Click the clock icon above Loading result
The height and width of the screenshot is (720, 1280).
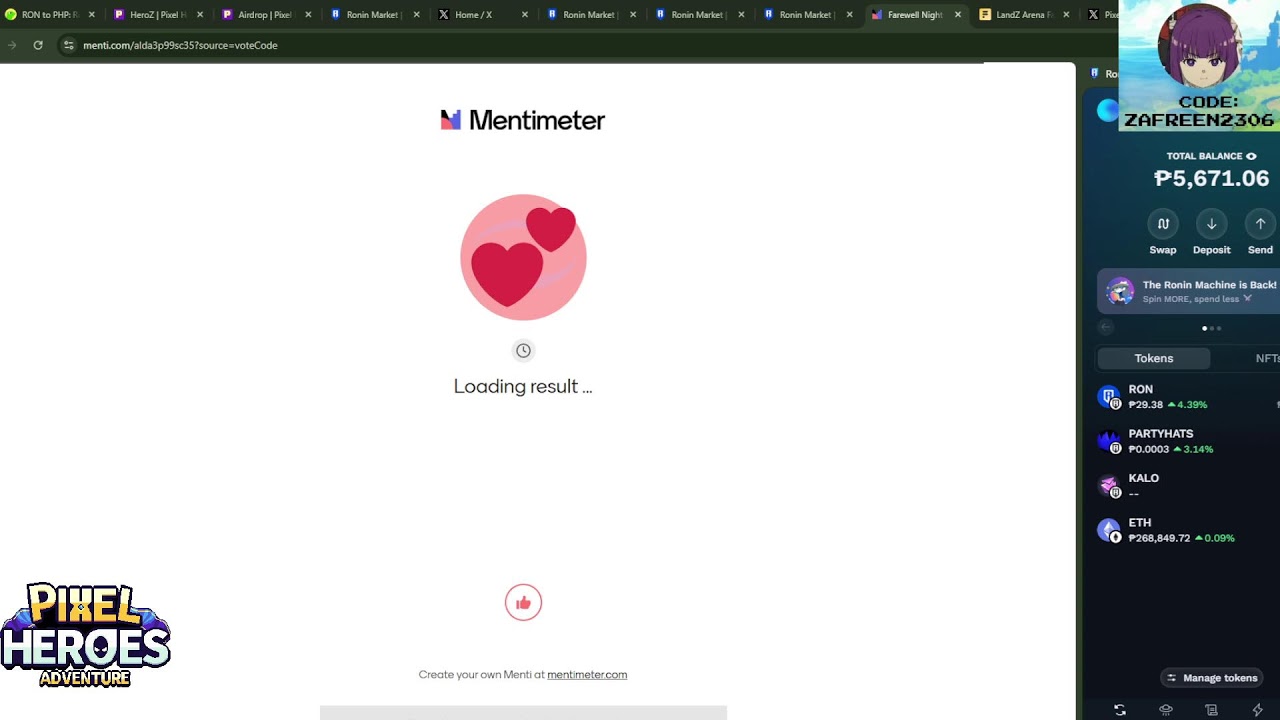point(523,350)
